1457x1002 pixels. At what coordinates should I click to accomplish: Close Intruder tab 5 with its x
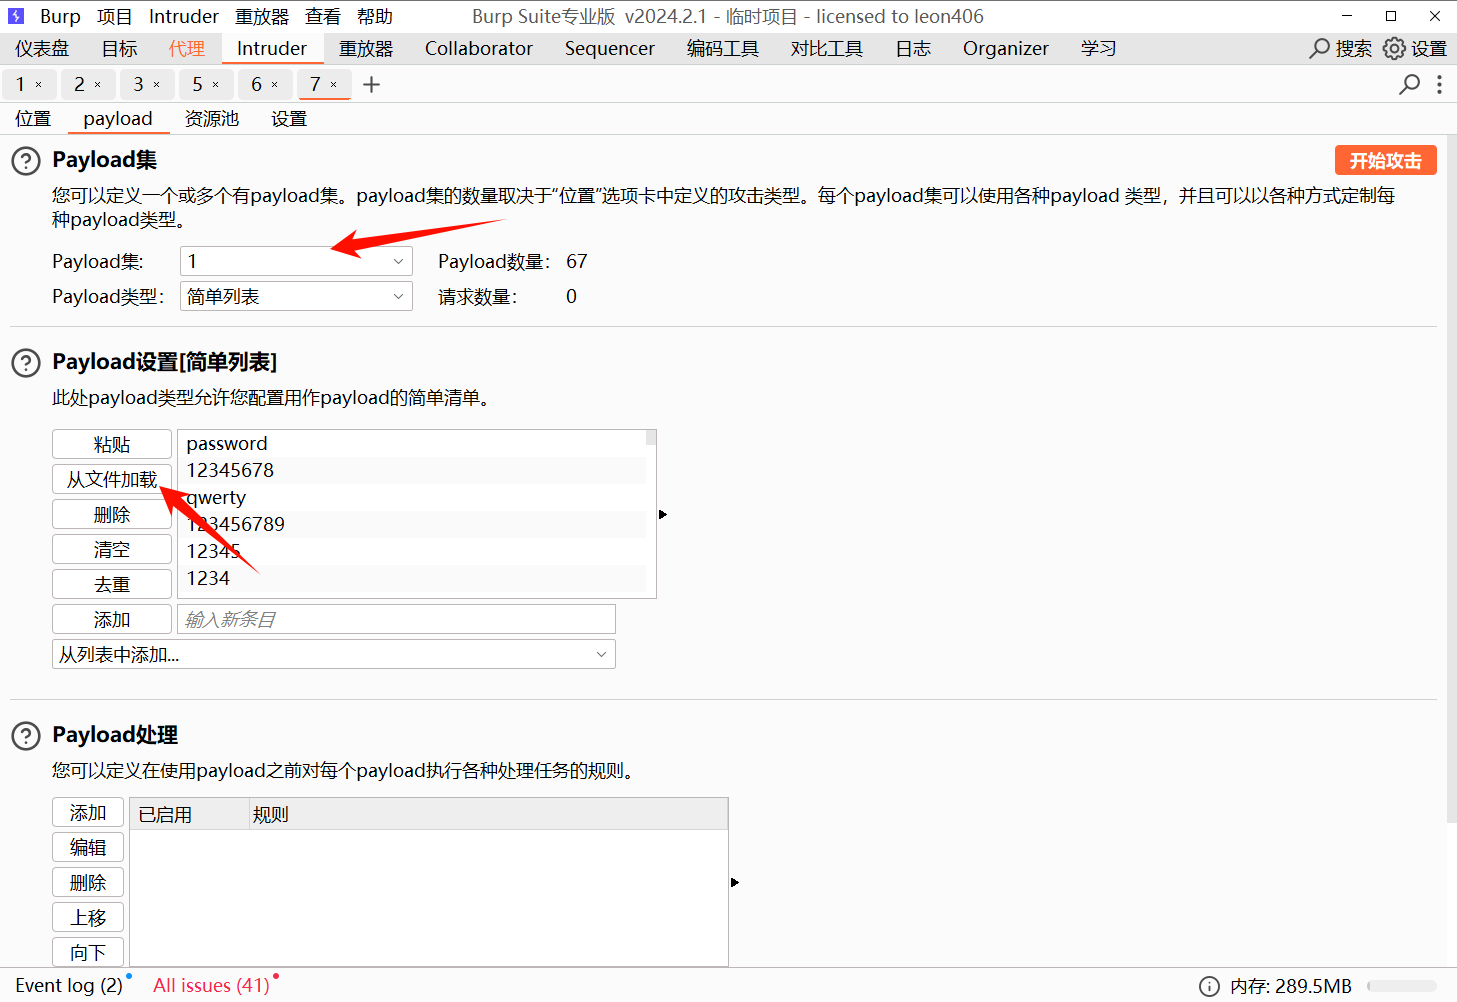[216, 85]
